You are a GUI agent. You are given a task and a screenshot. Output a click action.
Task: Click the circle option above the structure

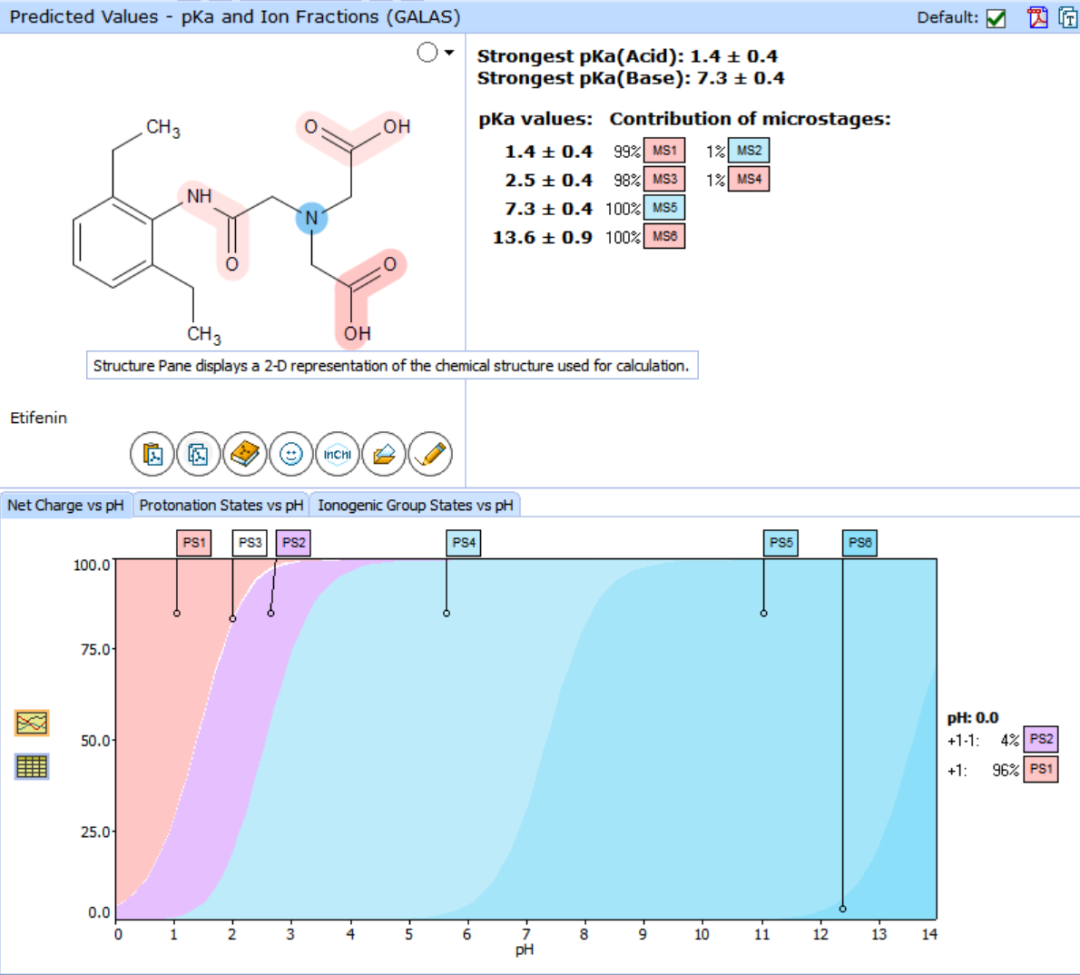[x=427, y=52]
